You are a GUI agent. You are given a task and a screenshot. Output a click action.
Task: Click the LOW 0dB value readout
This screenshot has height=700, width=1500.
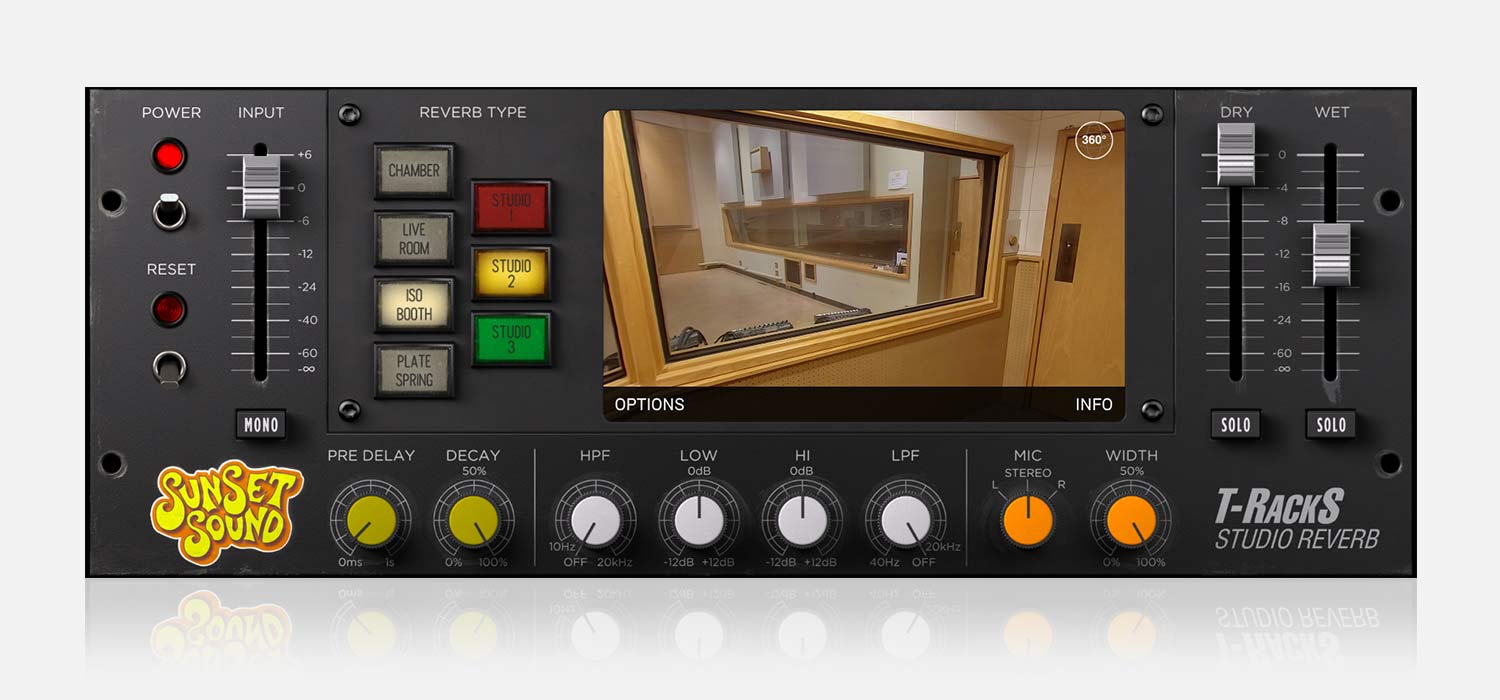[x=698, y=471]
